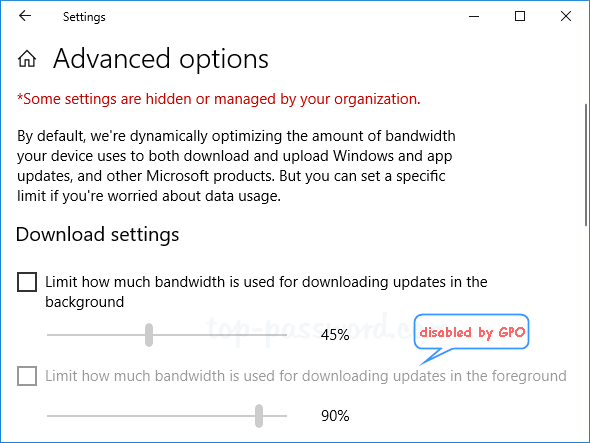Click the vertical scrollbar thumb

point(585,164)
